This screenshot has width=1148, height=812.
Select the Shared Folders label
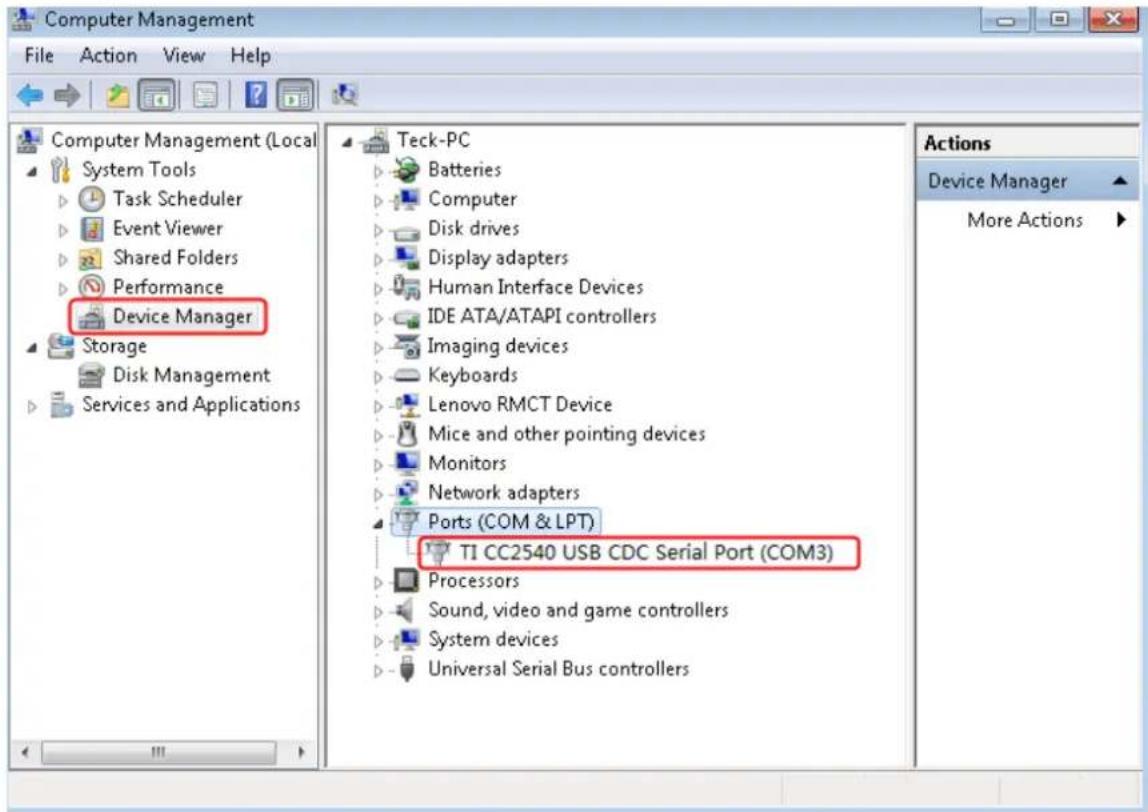coord(176,258)
